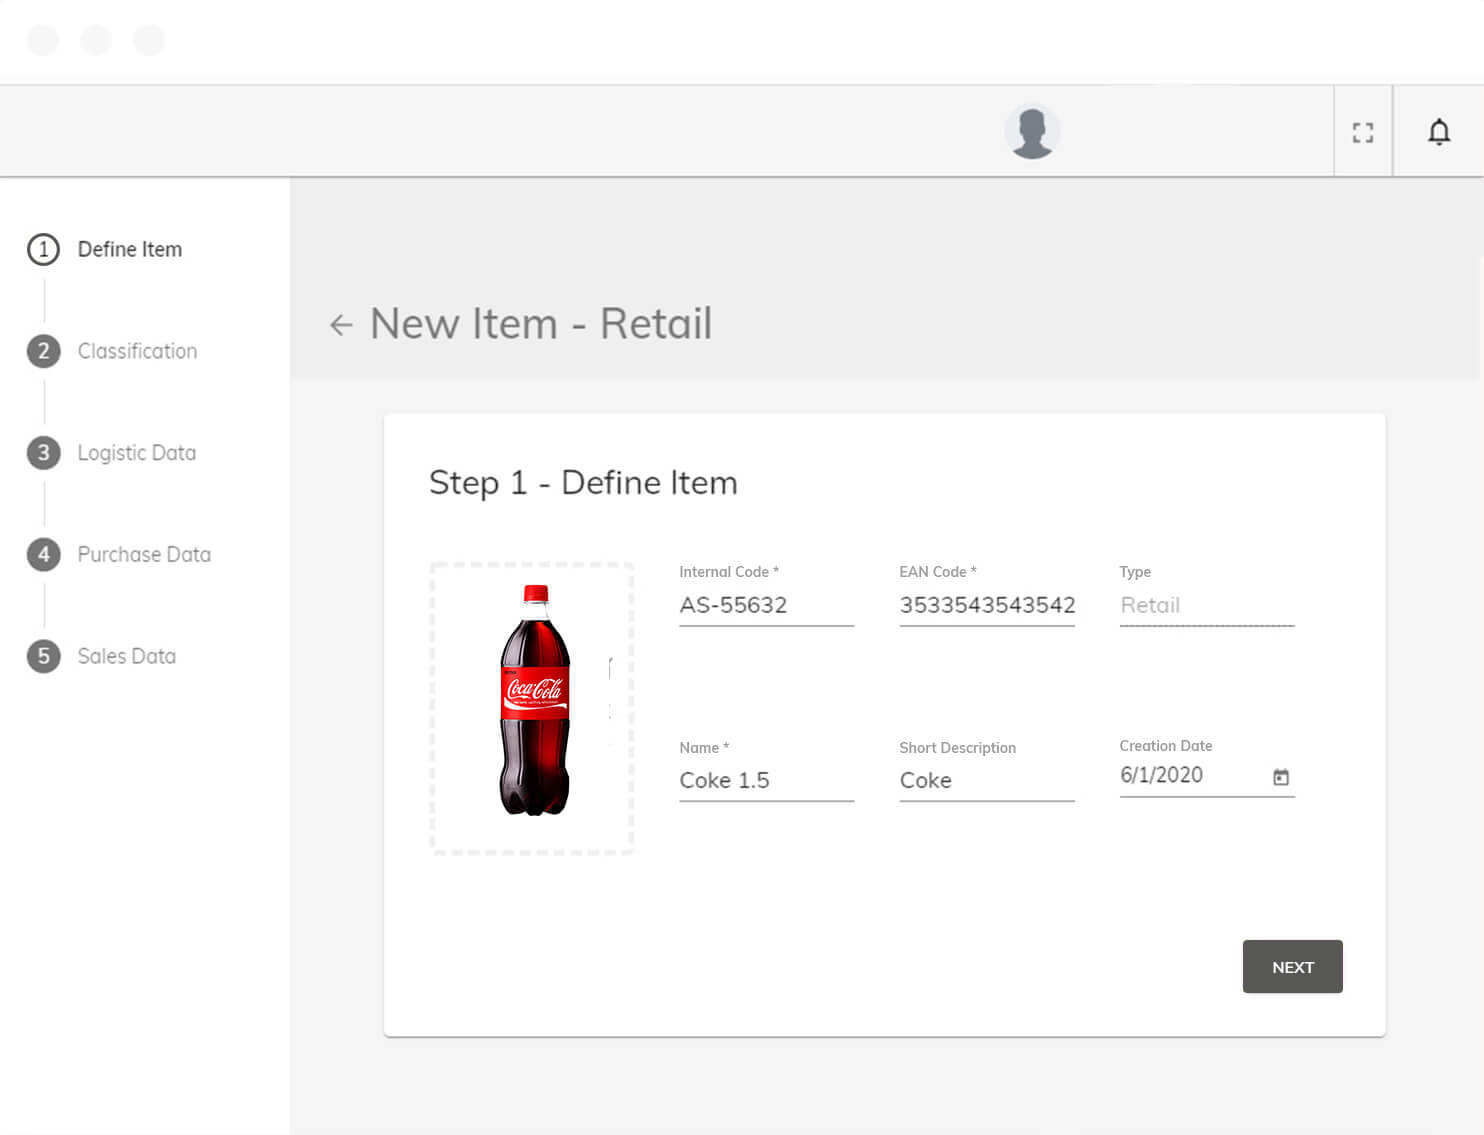Click the Name label

[x=704, y=748]
